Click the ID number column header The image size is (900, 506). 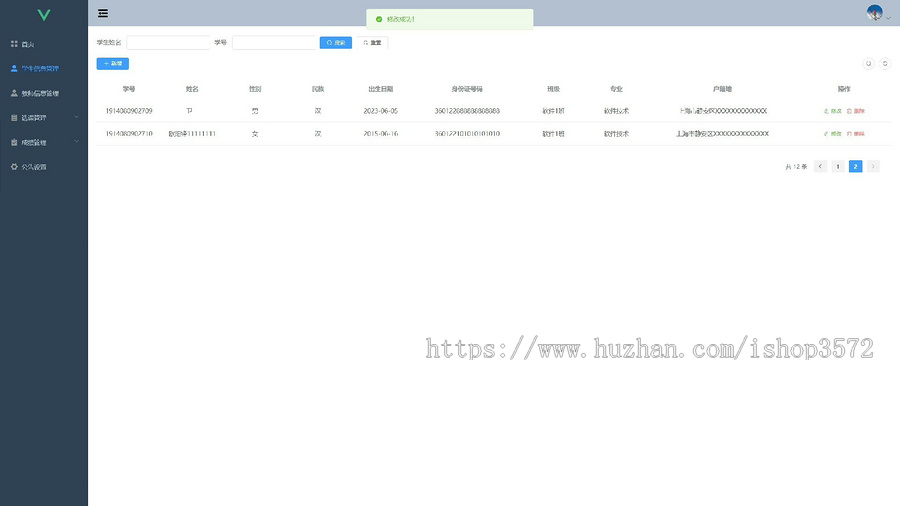[x=467, y=89]
